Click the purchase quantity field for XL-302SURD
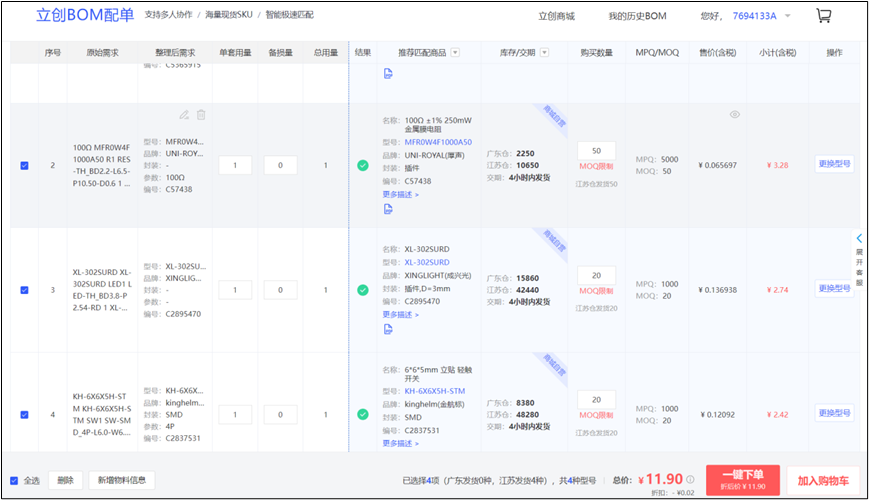Screen dimensions: 869x500 click(x=596, y=275)
